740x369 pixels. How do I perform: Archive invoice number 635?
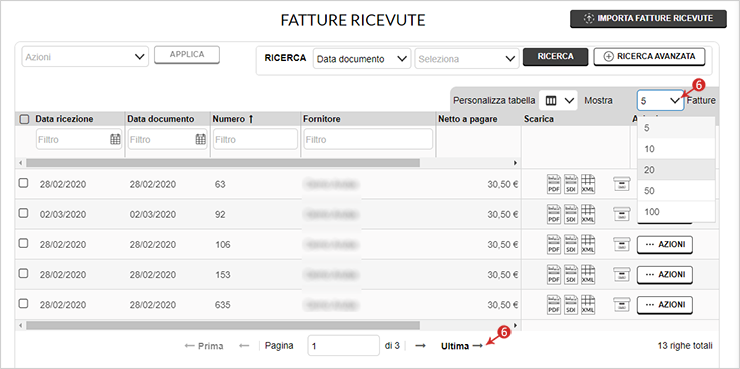622,305
